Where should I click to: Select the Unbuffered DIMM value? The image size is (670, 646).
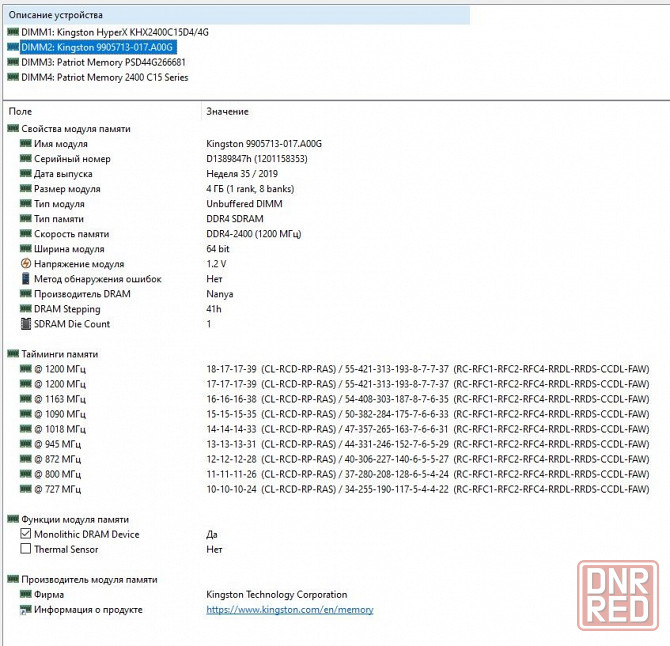244,204
